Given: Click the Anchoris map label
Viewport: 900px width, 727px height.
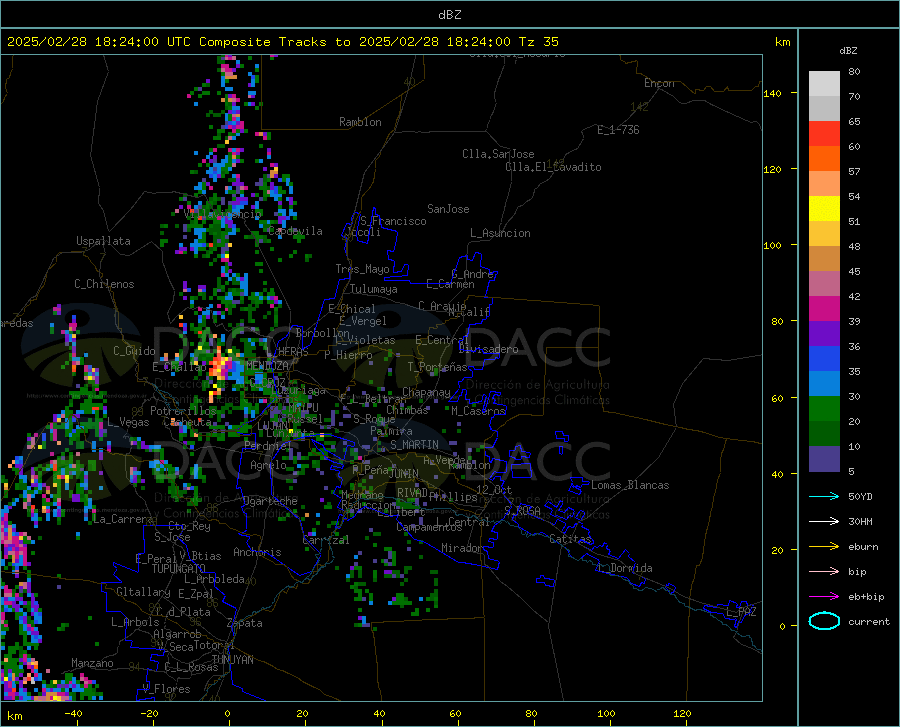Looking at the screenshot, I should tap(257, 553).
